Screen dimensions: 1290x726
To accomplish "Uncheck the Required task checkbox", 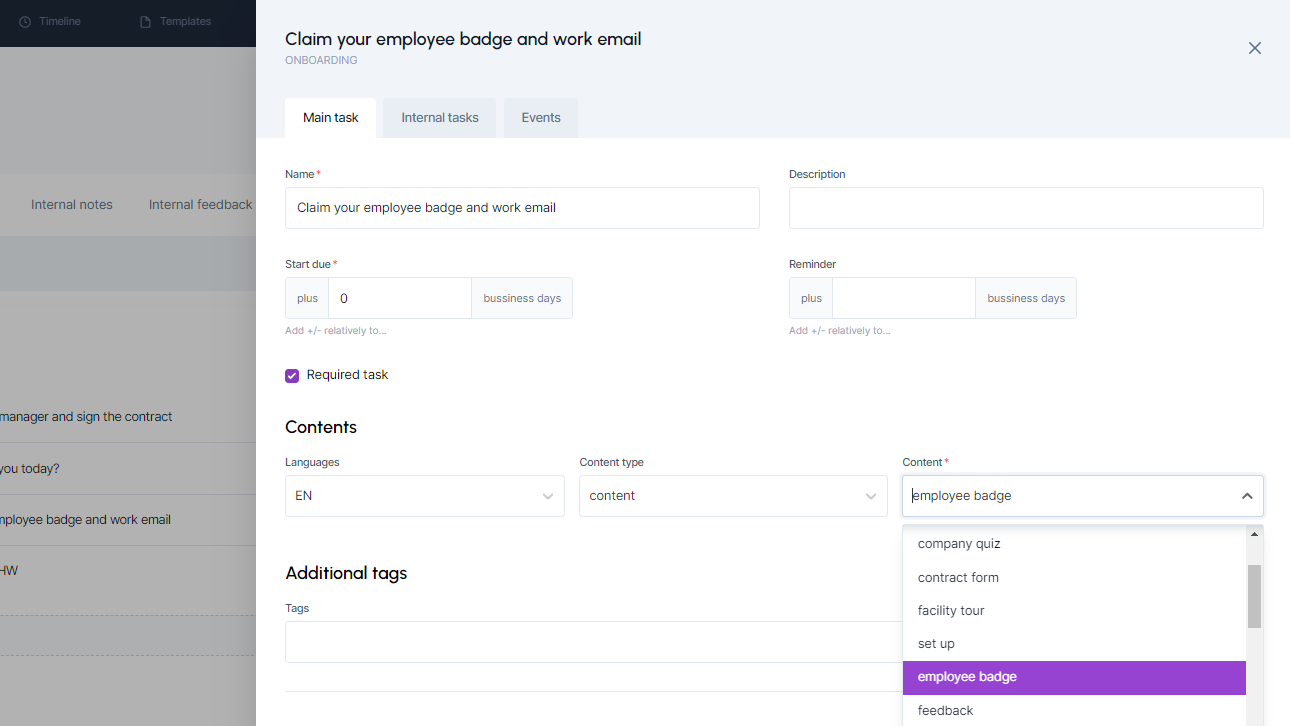I will [x=292, y=376].
